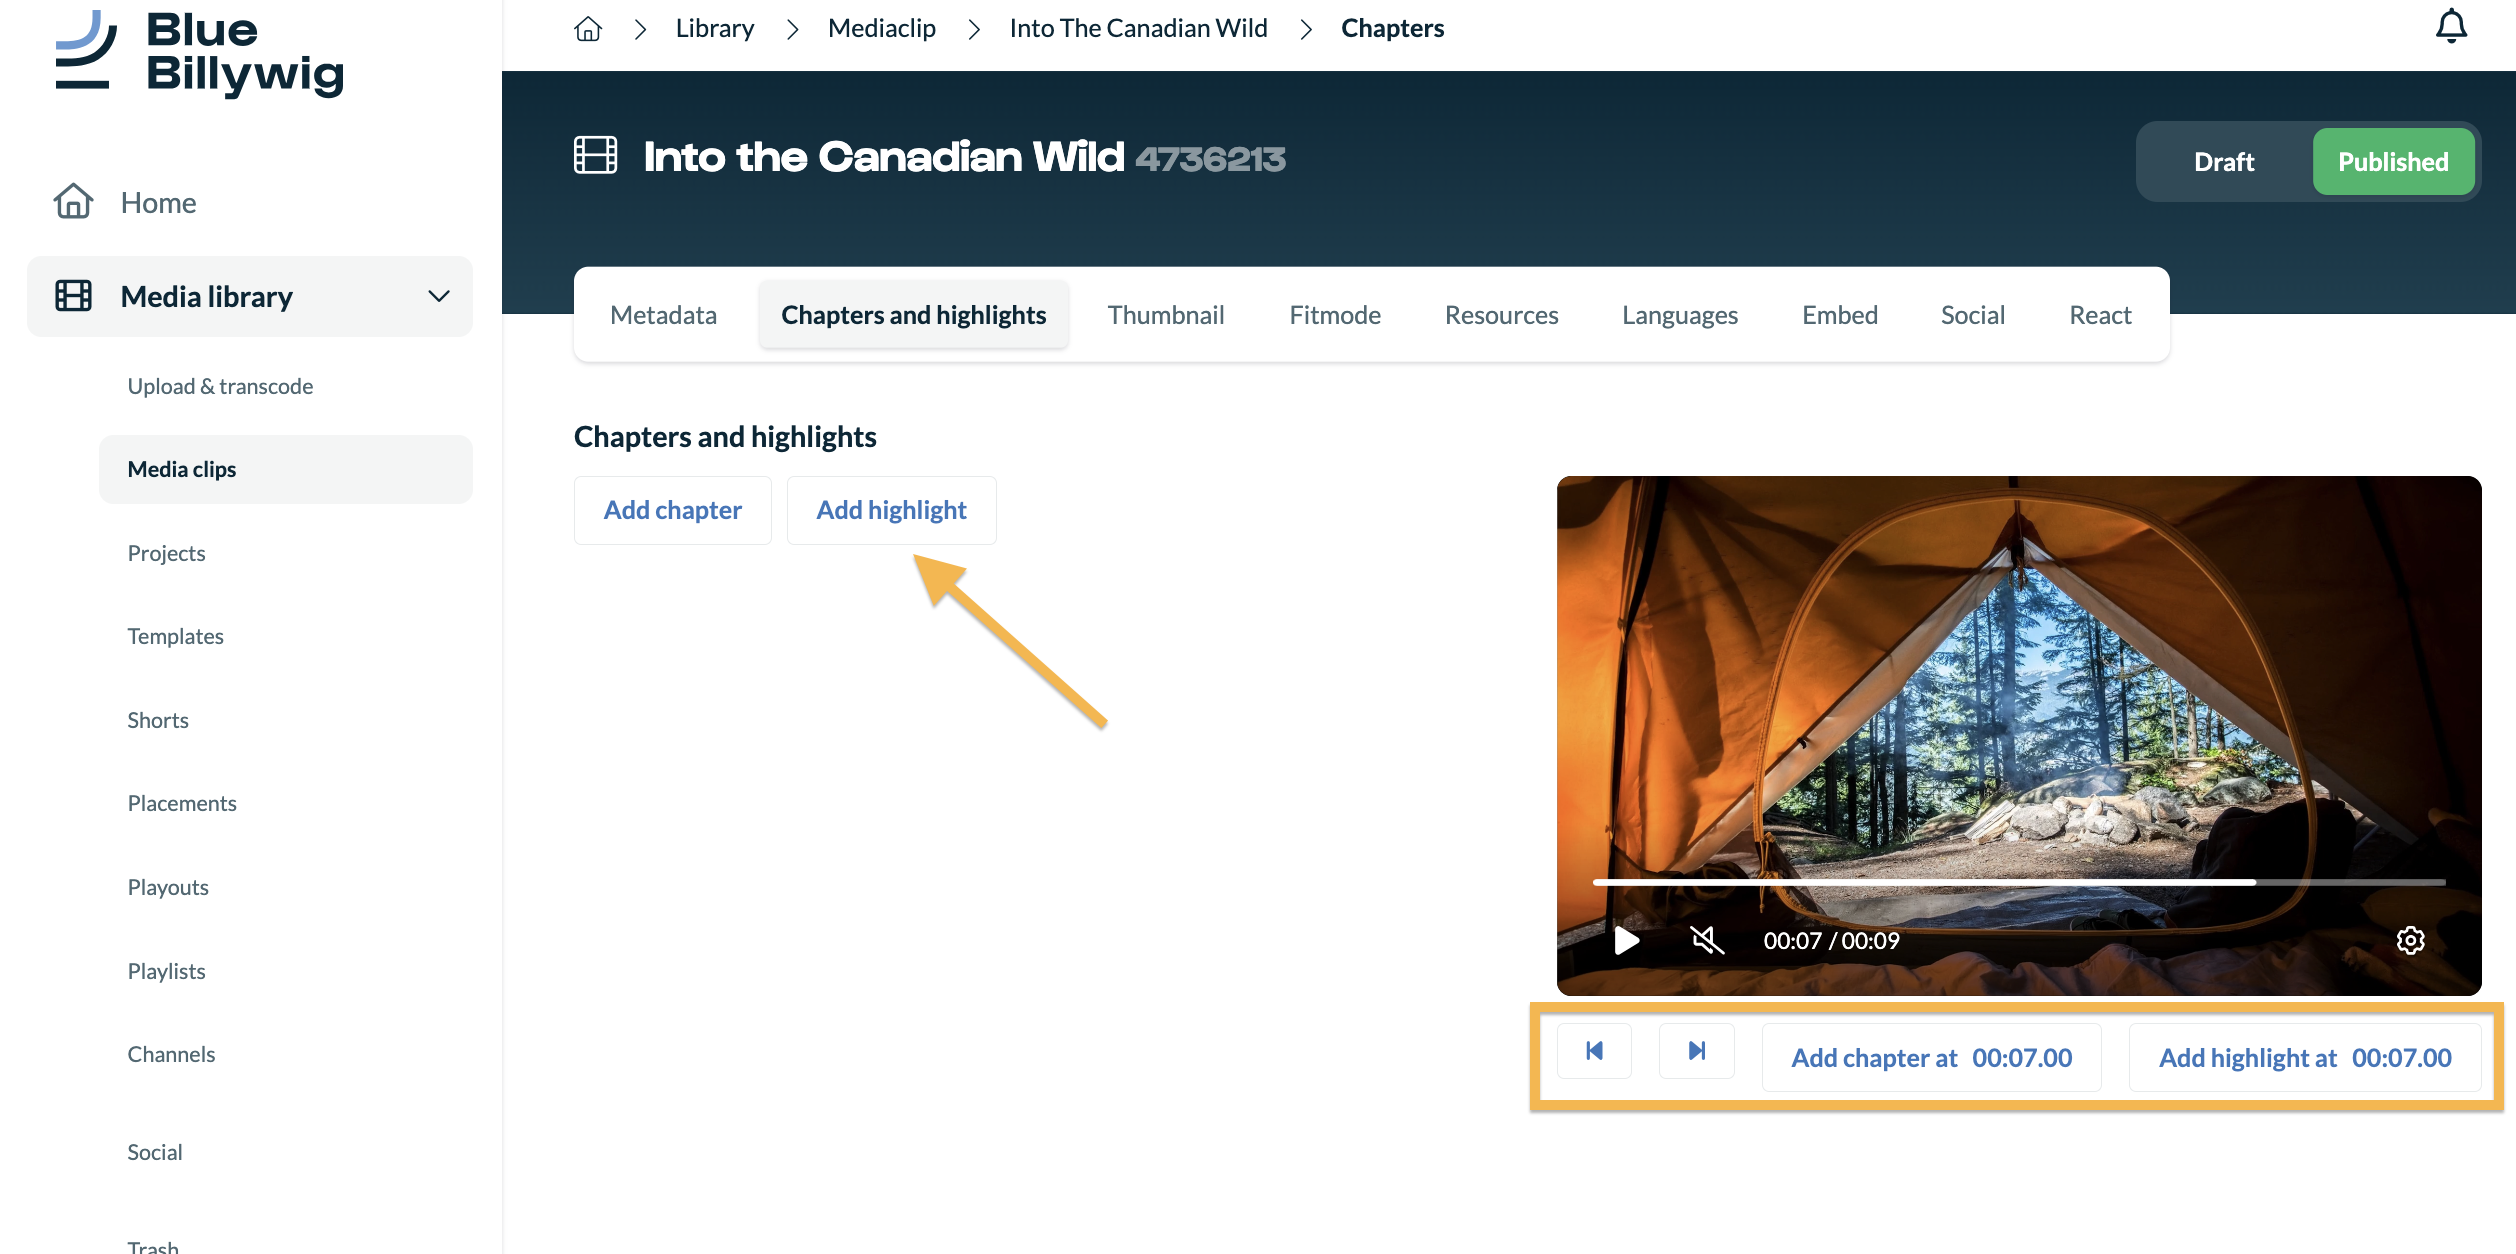Screen dimensions: 2516x1254
Task: Open the Social tab
Action: (1973, 315)
